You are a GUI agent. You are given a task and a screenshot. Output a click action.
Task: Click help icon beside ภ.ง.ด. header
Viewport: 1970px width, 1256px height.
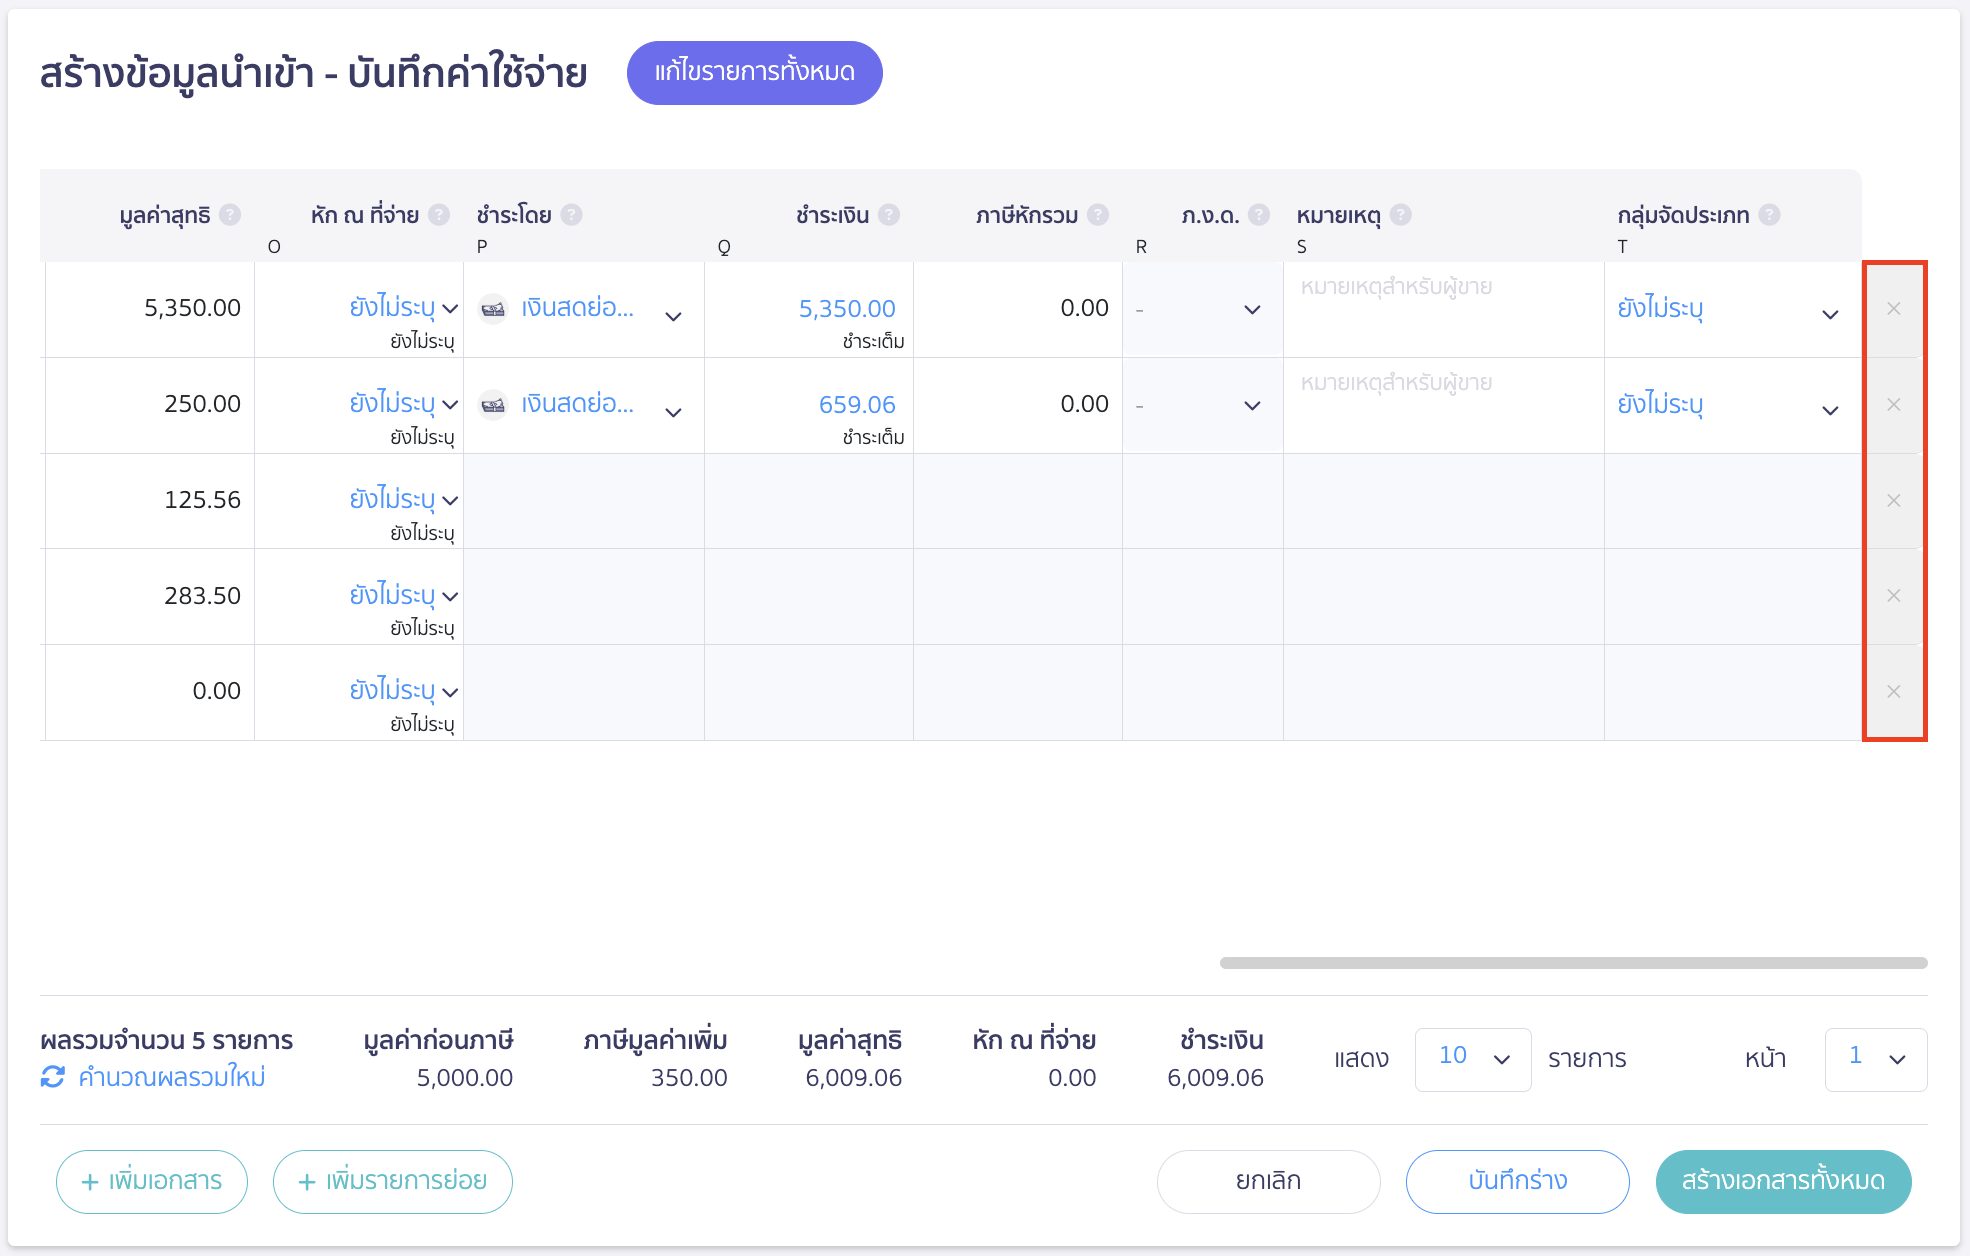pyautogui.click(x=1261, y=214)
